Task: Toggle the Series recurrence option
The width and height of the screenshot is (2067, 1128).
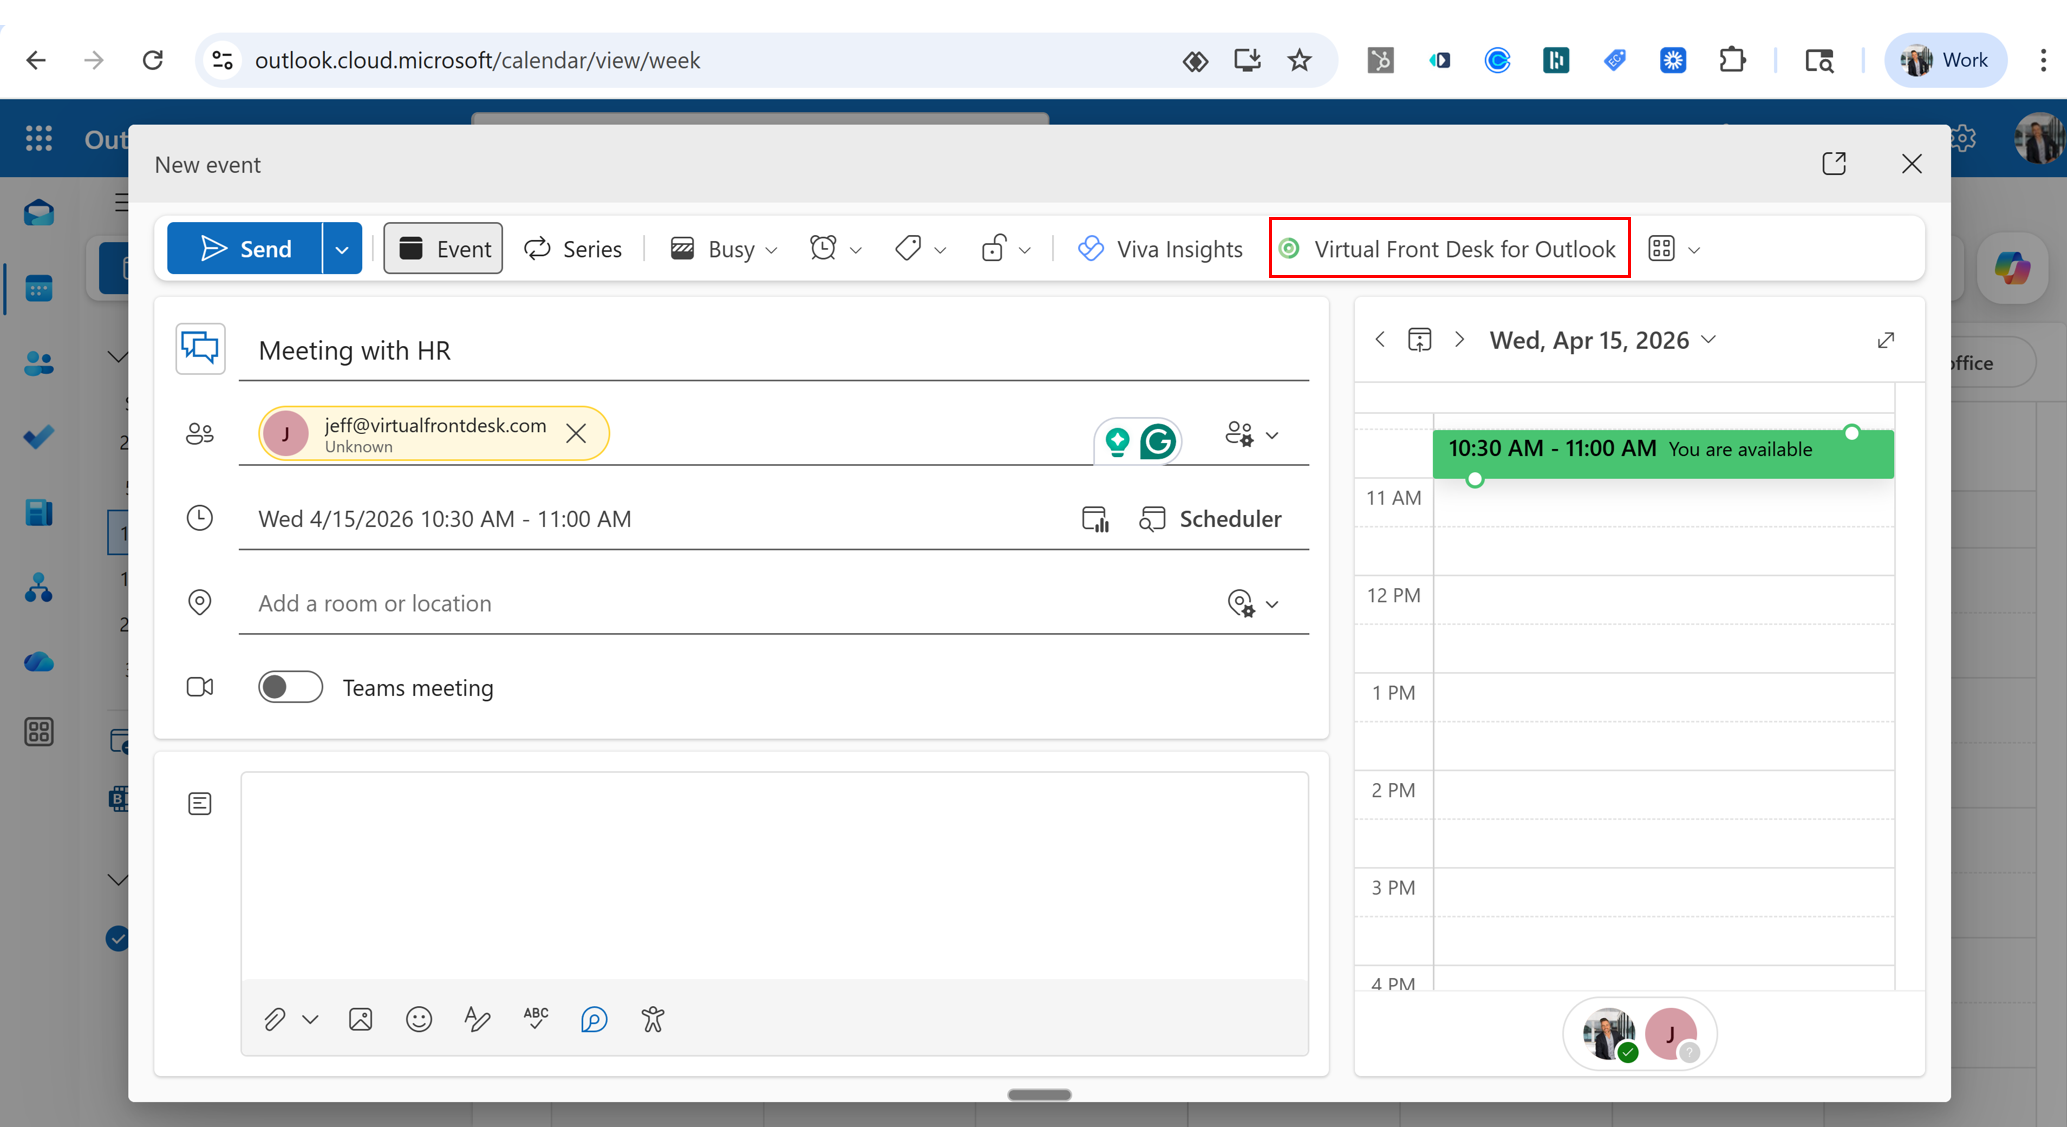Action: click(573, 248)
